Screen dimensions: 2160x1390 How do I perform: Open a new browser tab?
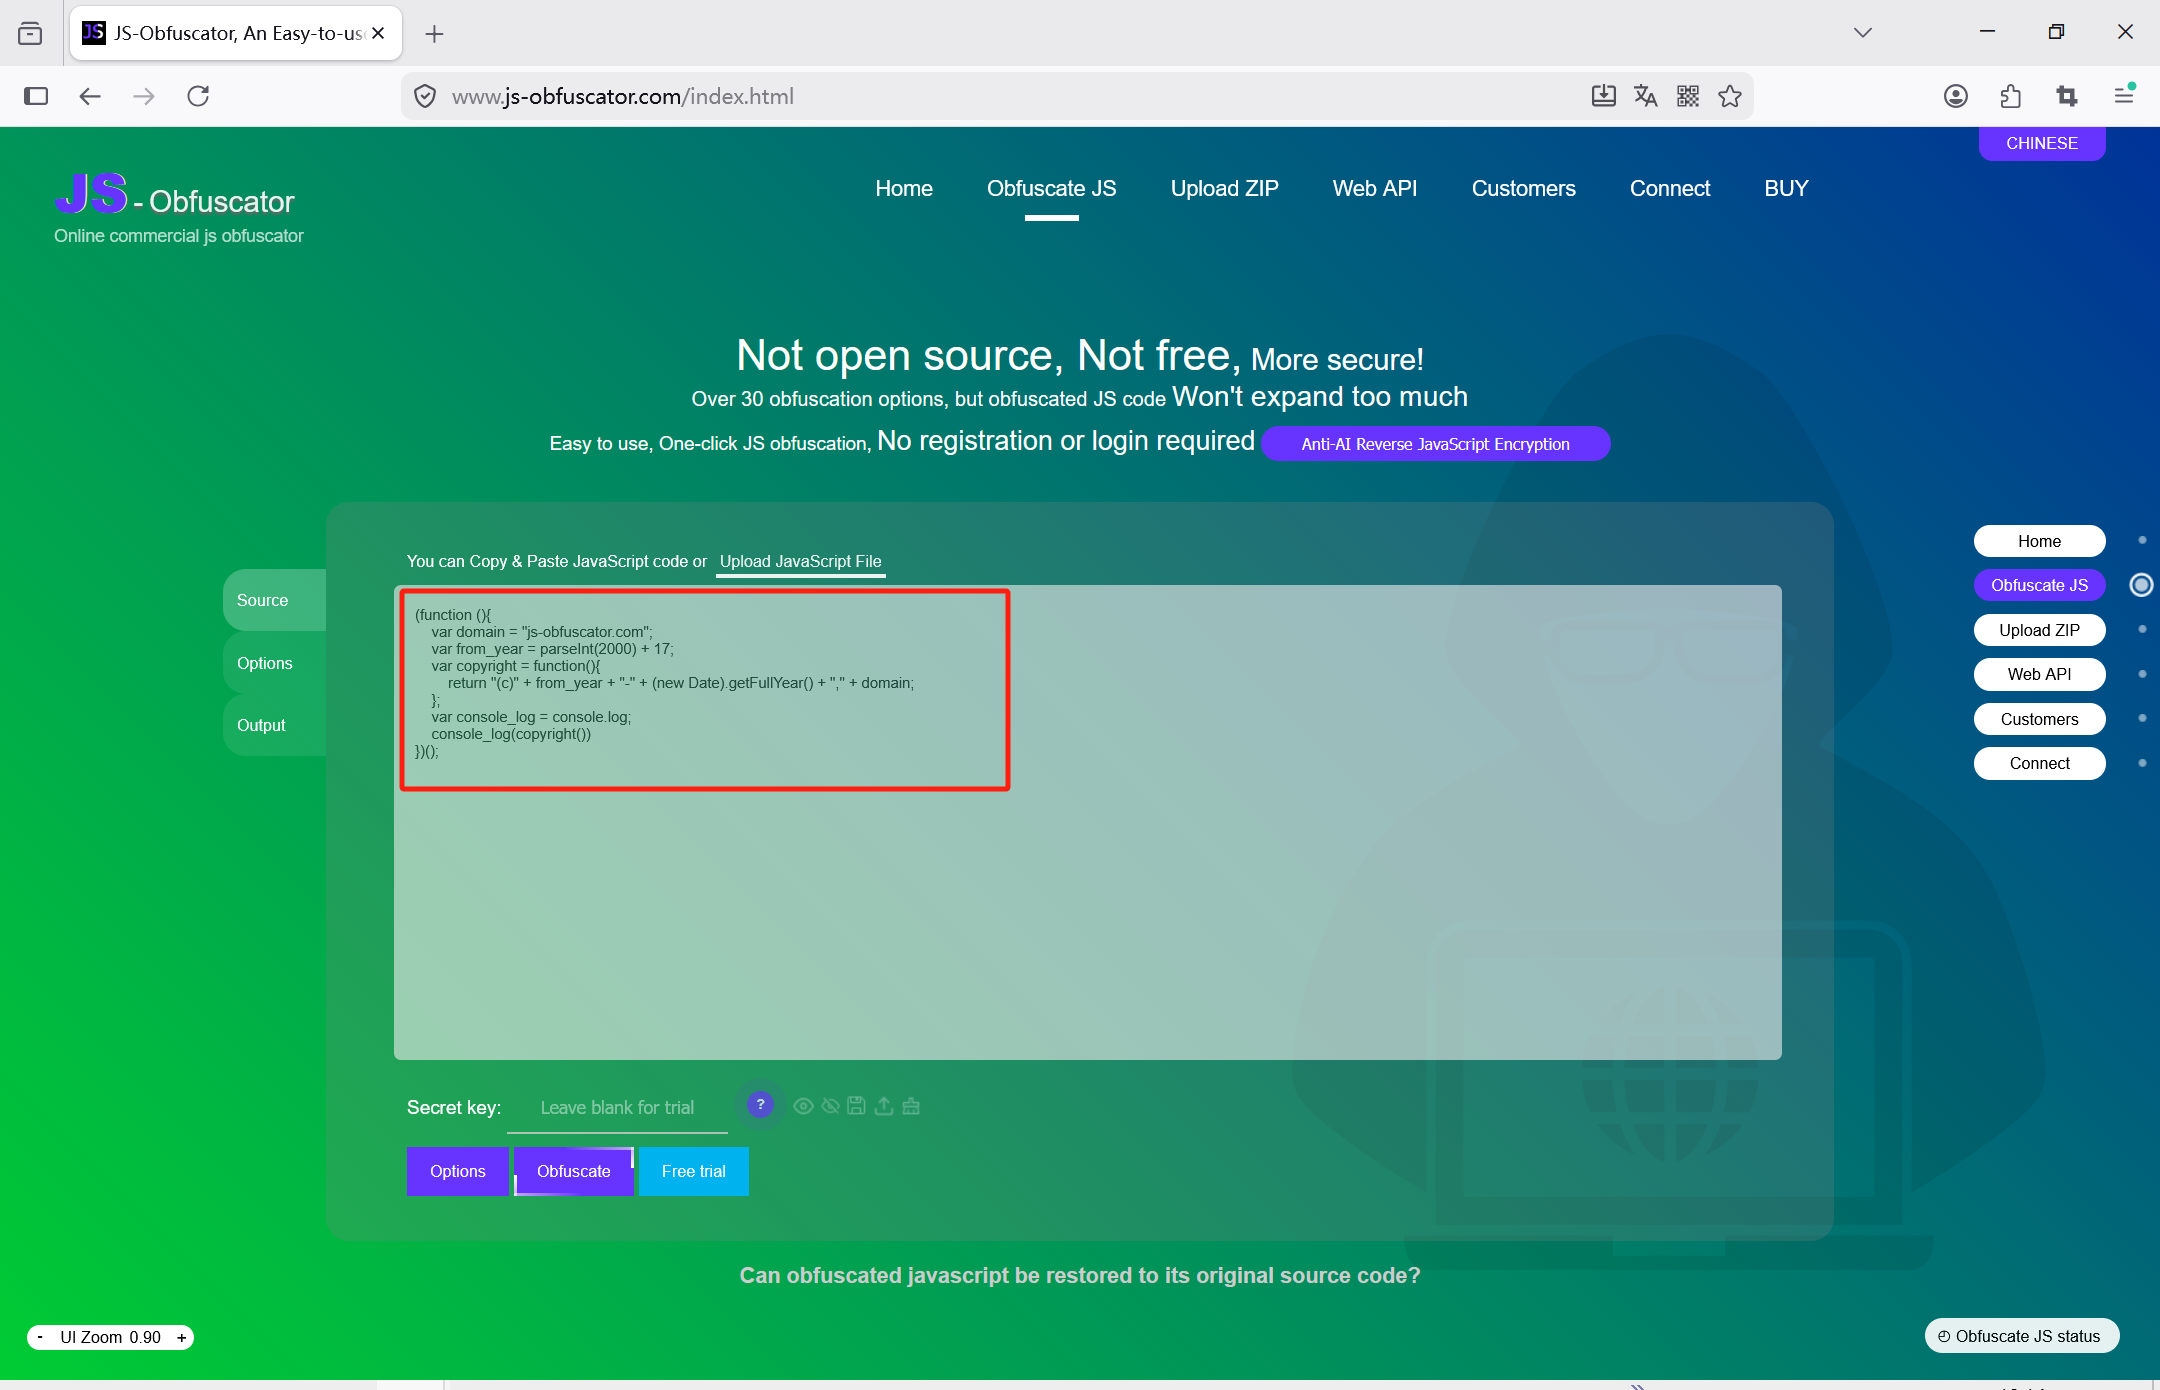(434, 34)
